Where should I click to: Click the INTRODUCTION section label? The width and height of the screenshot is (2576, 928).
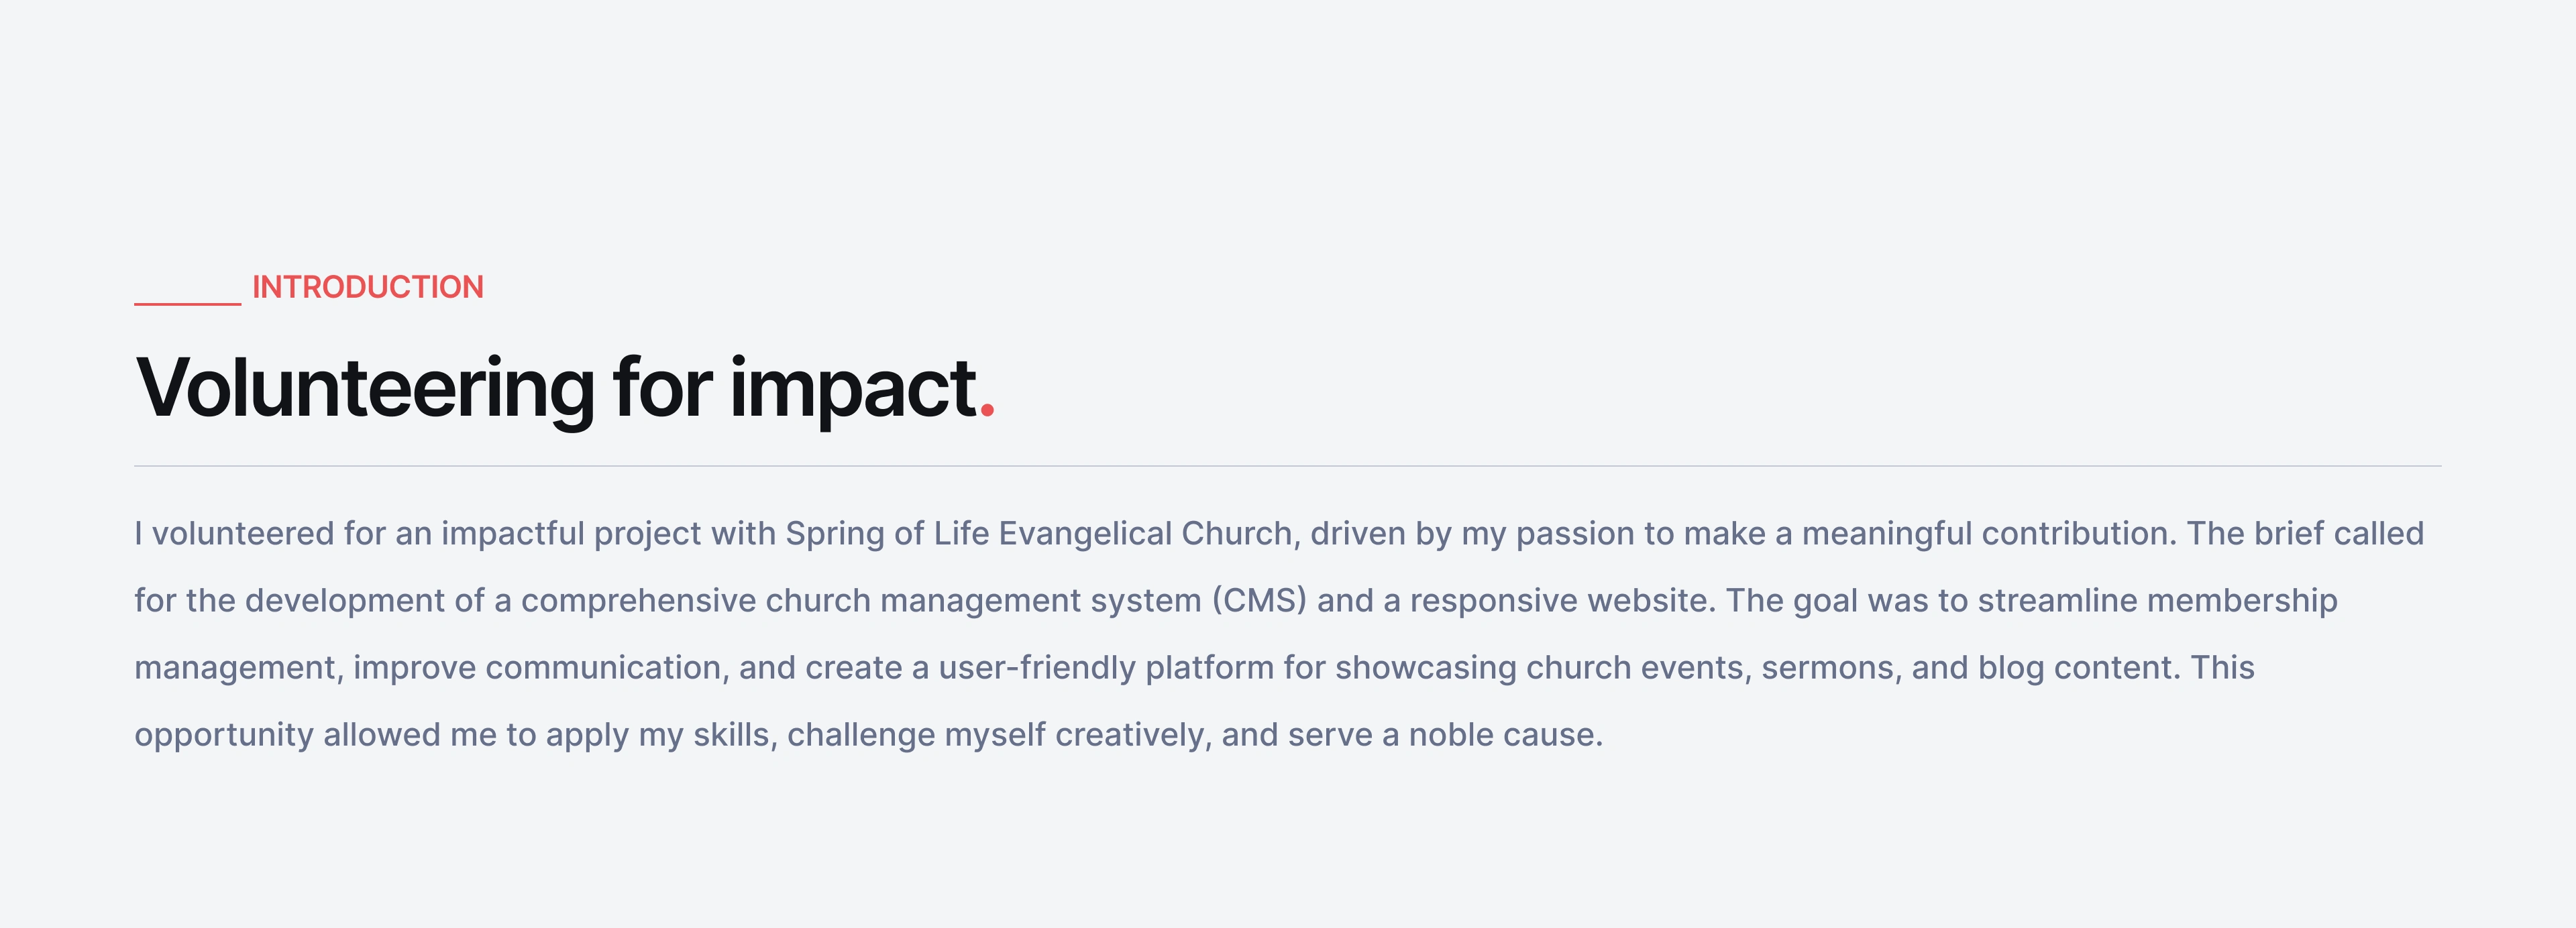[x=367, y=287]
